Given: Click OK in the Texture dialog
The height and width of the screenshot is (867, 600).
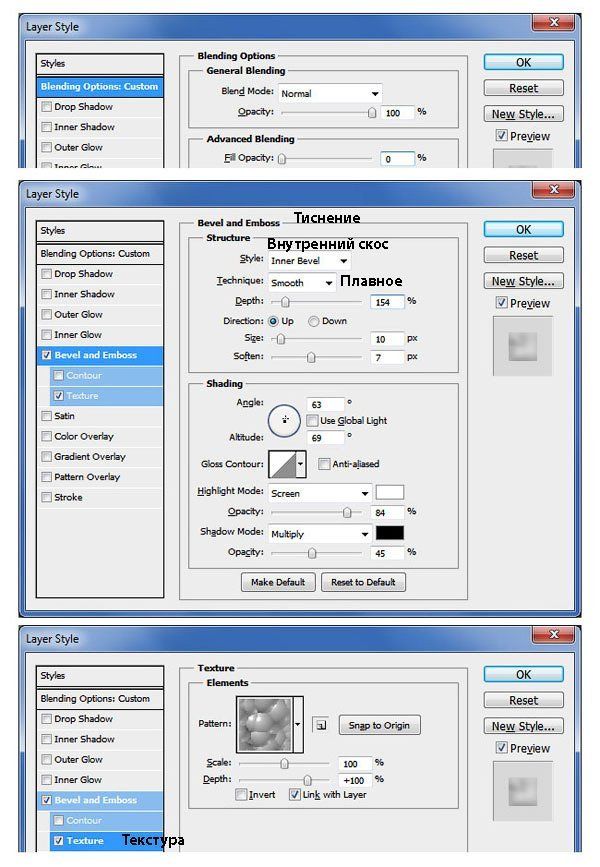Looking at the screenshot, I should tap(524, 675).
